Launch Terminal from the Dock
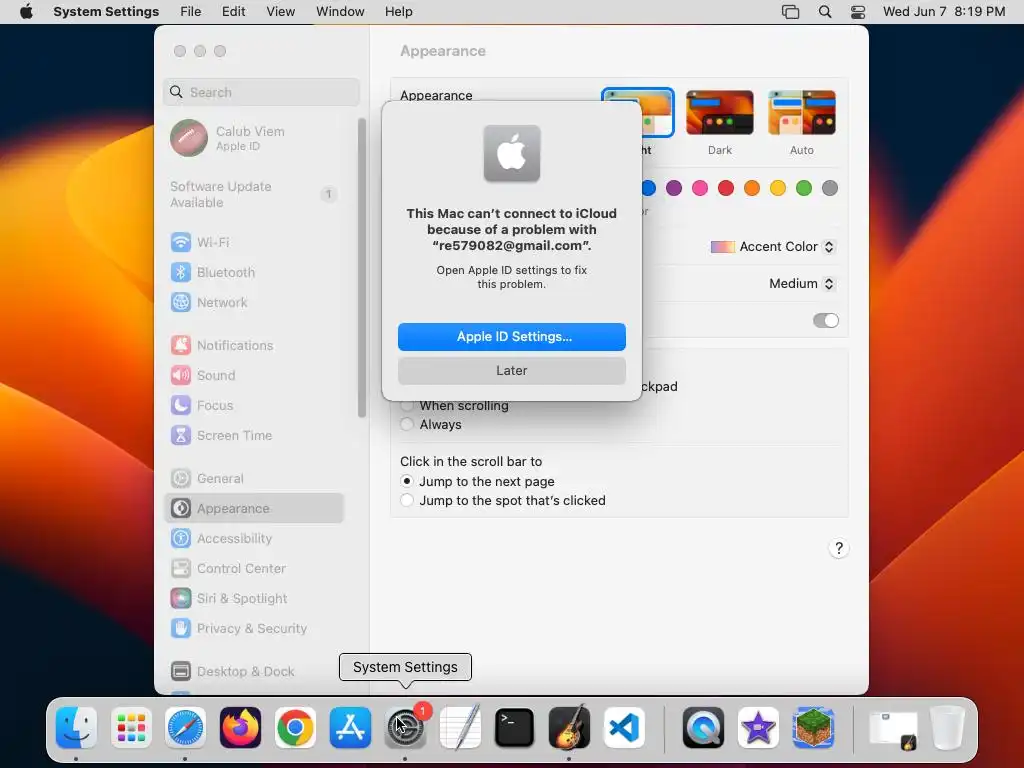 [515, 727]
